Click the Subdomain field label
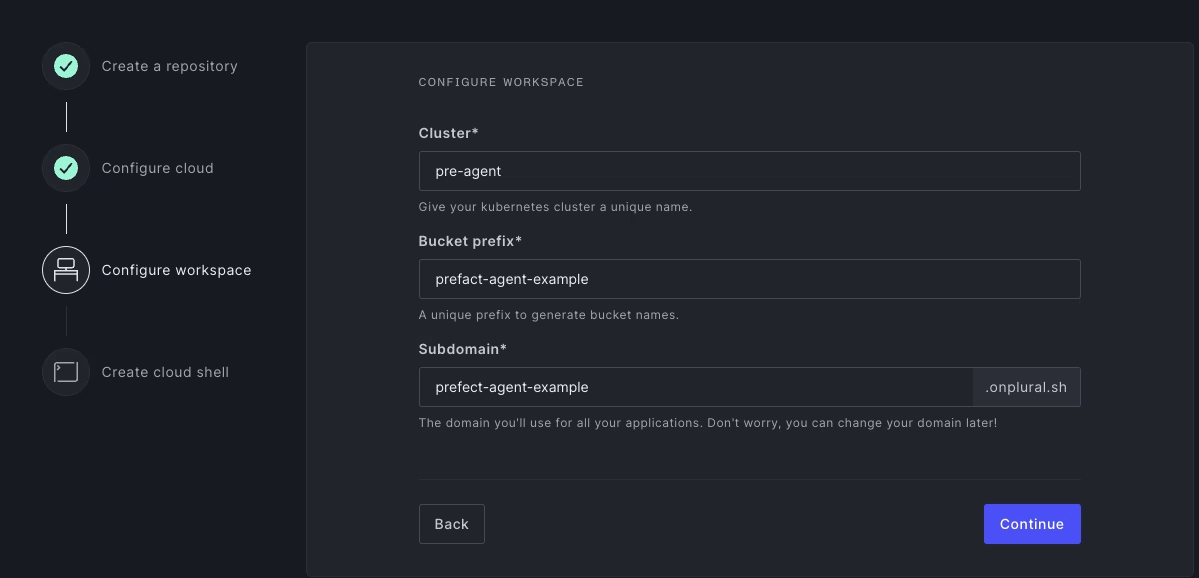This screenshot has height=578, width=1199. [463, 349]
